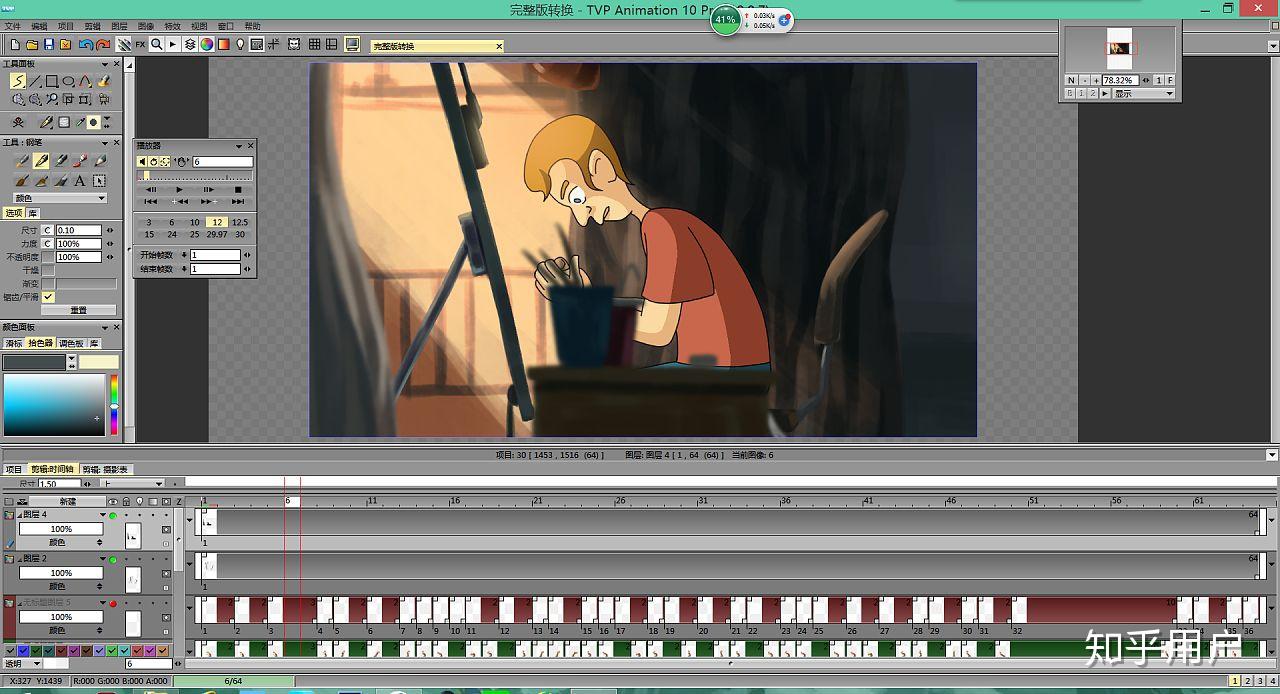1280x694 pixels.
Task: Open 图层 4 layer options arrow
Action: [x=103, y=515]
